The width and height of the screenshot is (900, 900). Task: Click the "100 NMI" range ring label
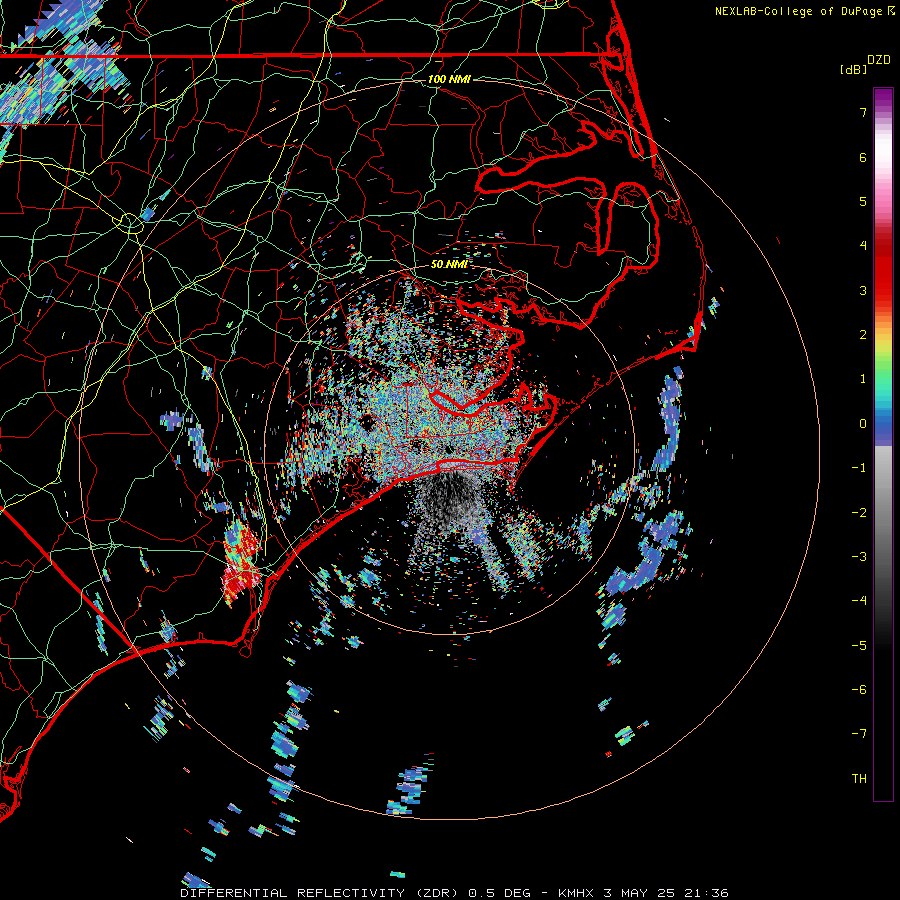(449, 79)
